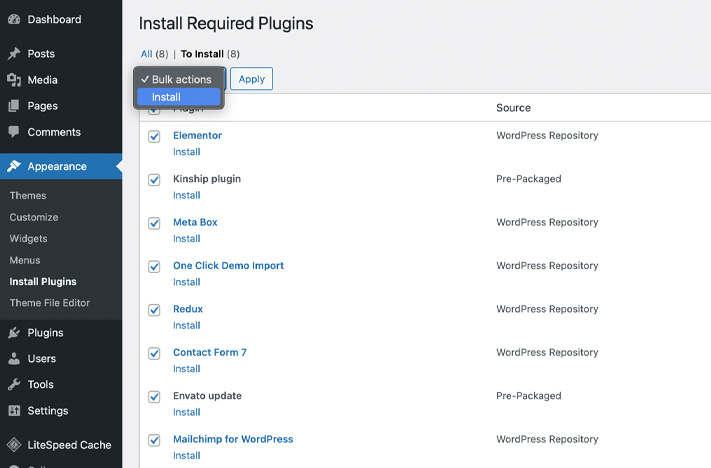Open the One Click Demo Import link

(x=228, y=266)
